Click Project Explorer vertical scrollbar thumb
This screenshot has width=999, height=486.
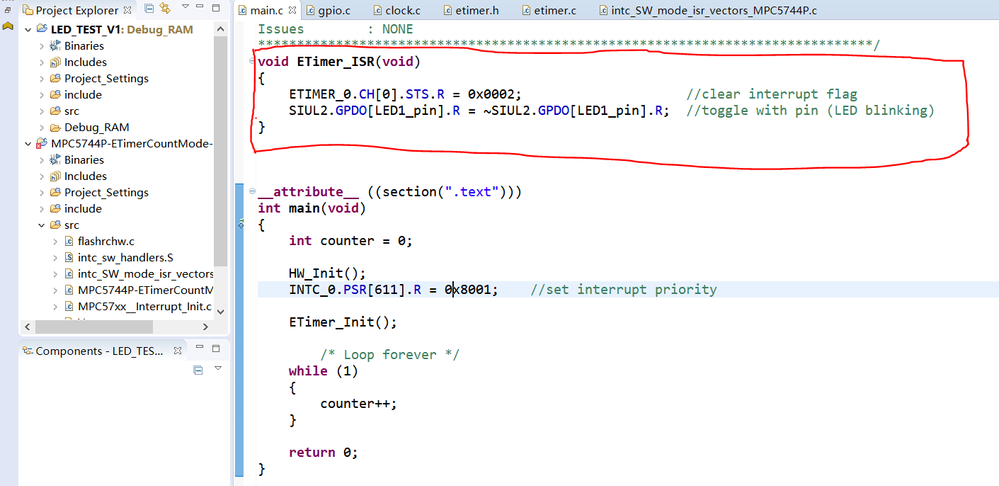pos(220,151)
